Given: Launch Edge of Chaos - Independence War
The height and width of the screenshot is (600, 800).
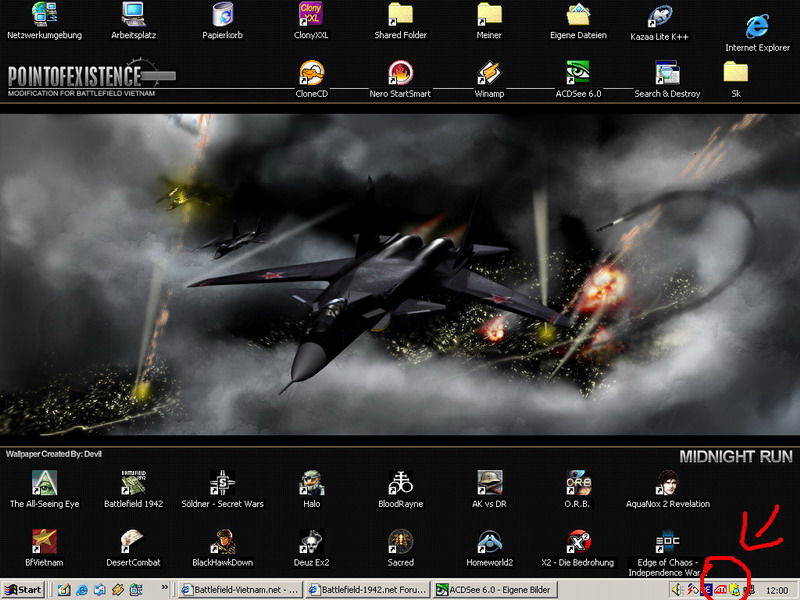Looking at the screenshot, I should [x=667, y=553].
